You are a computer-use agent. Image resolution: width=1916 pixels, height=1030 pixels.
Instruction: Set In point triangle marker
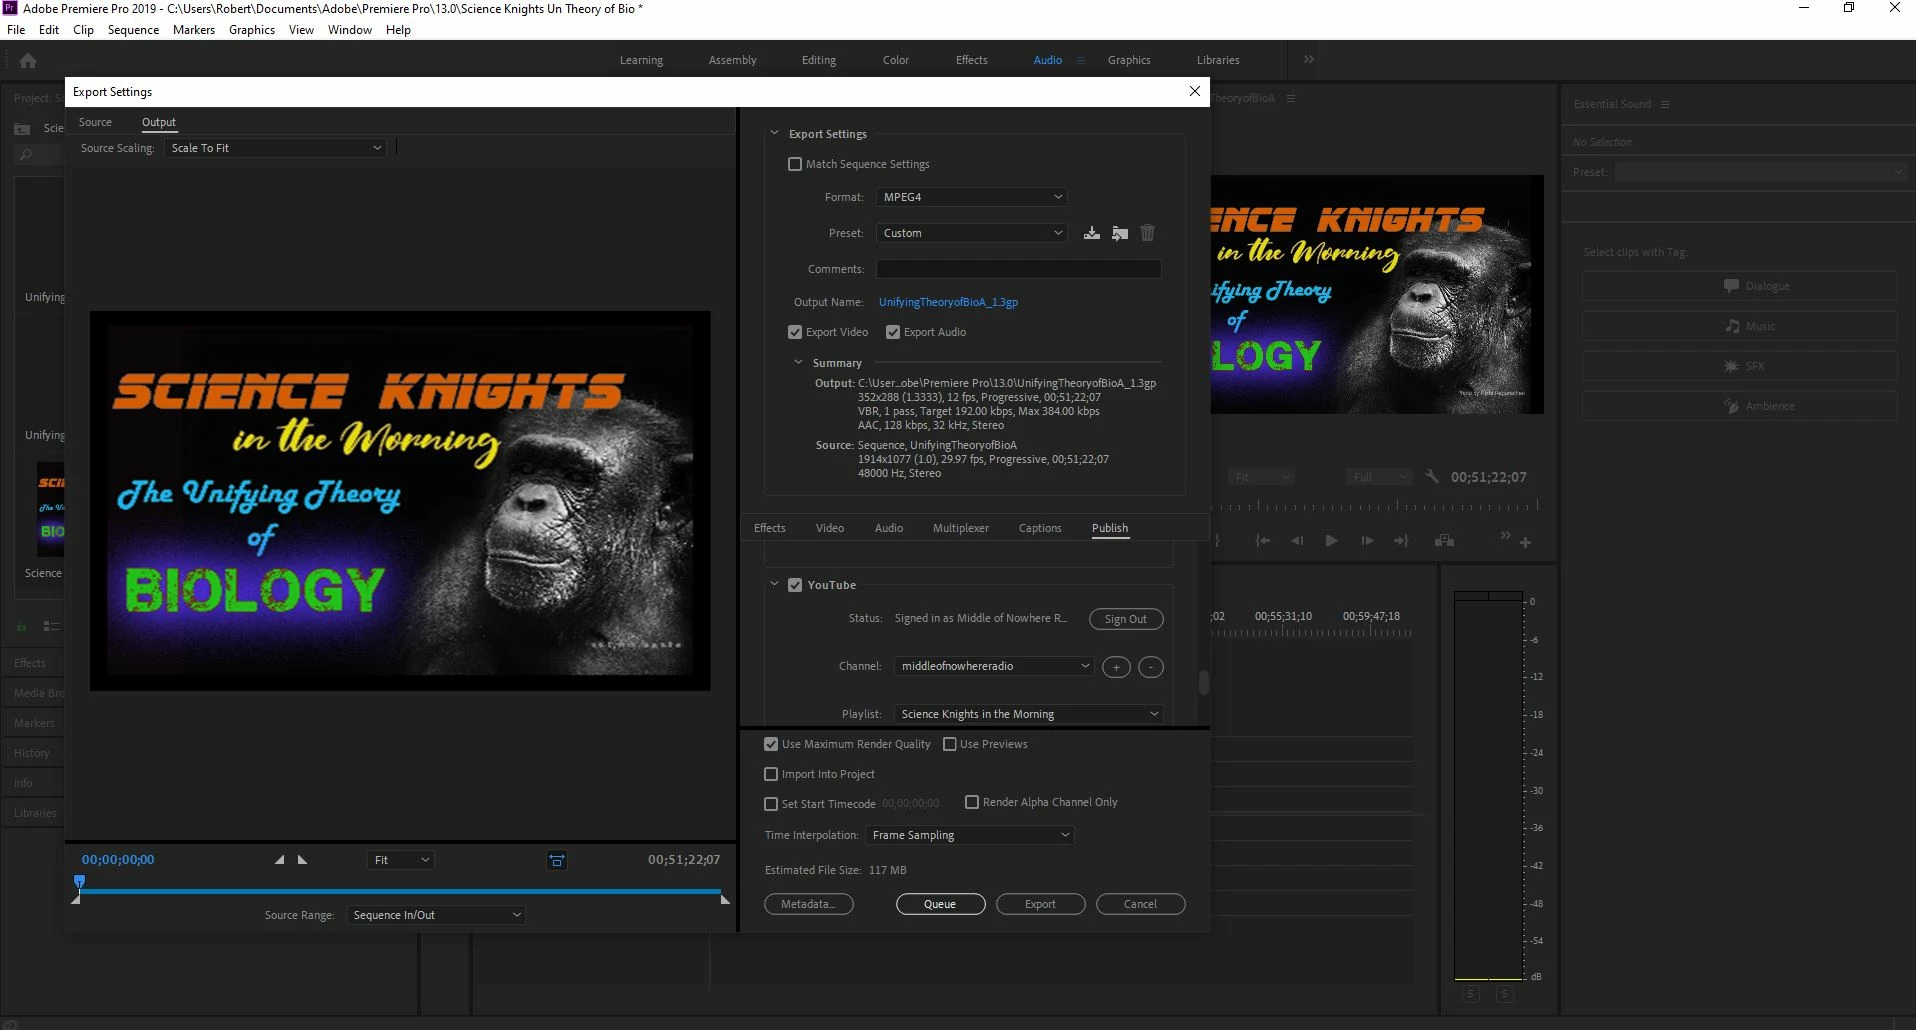pos(279,860)
